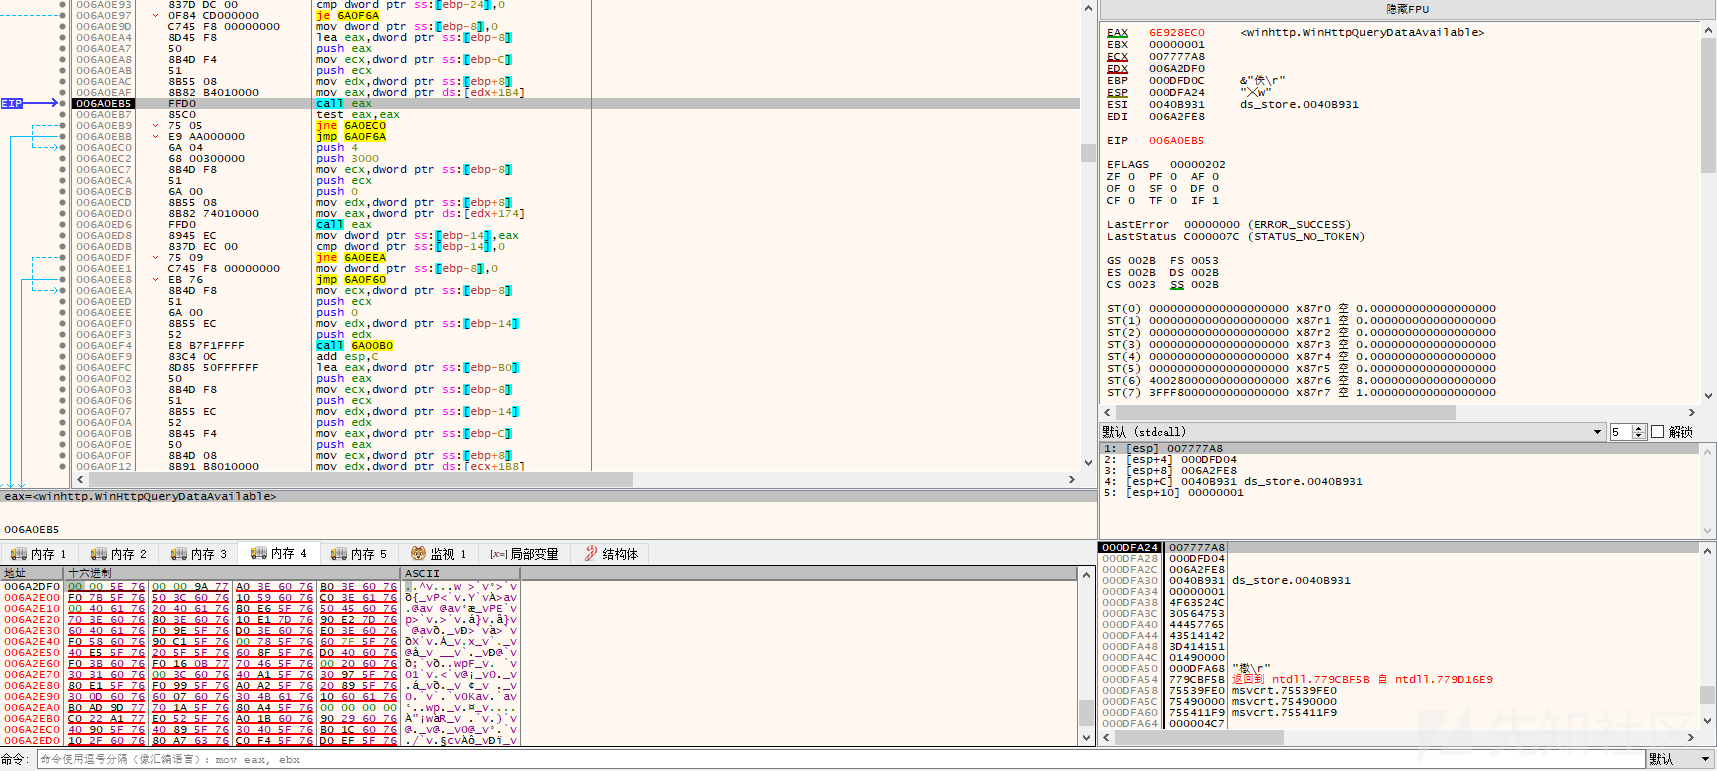The image size is (1717, 771).
Task: Click disassembly horizontal scrollbar right arrow
Action: (x=1072, y=480)
